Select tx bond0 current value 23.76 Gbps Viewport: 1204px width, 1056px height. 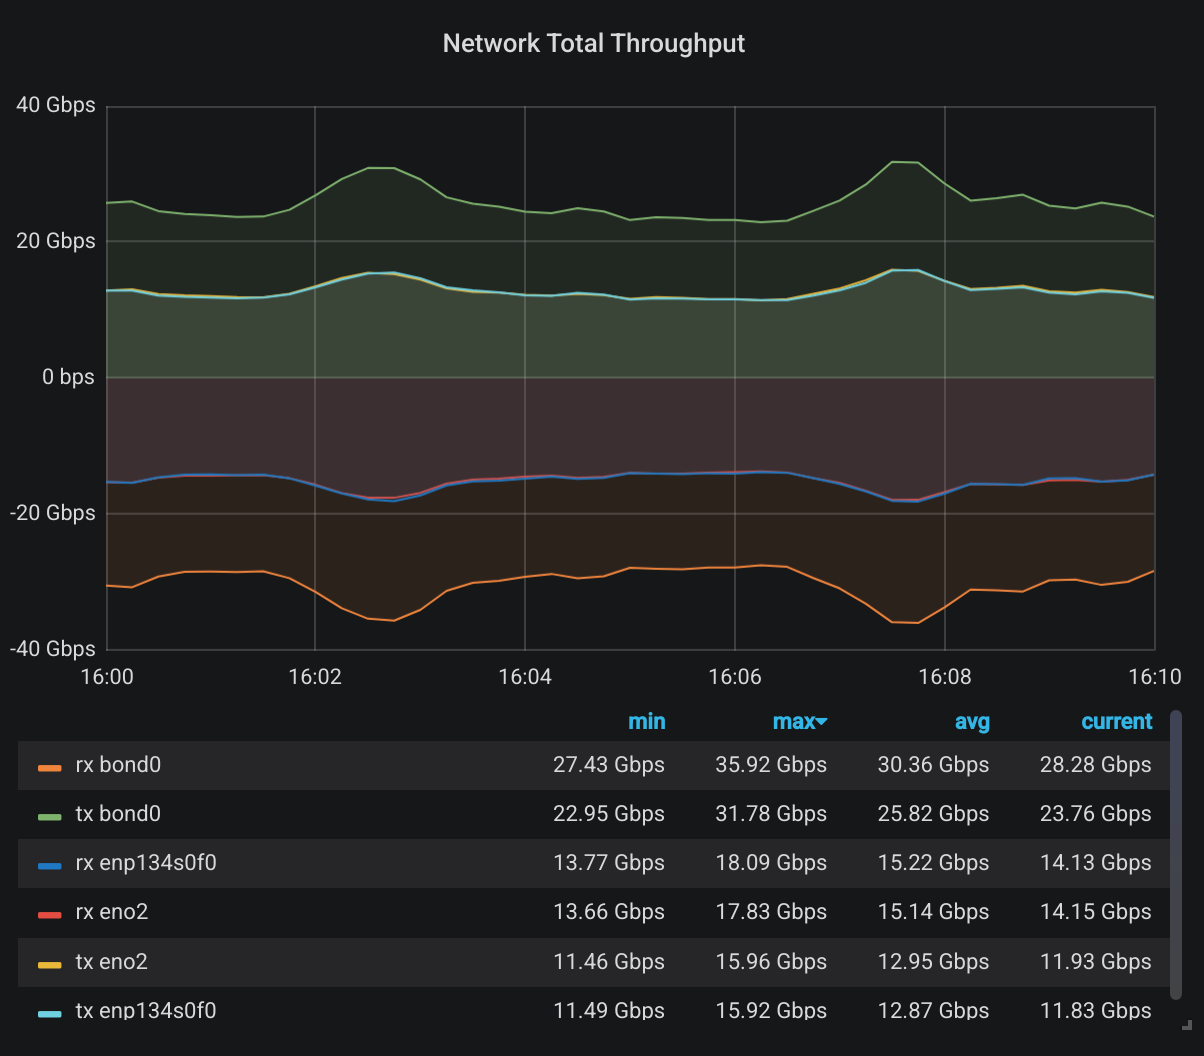coord(1096,814)
